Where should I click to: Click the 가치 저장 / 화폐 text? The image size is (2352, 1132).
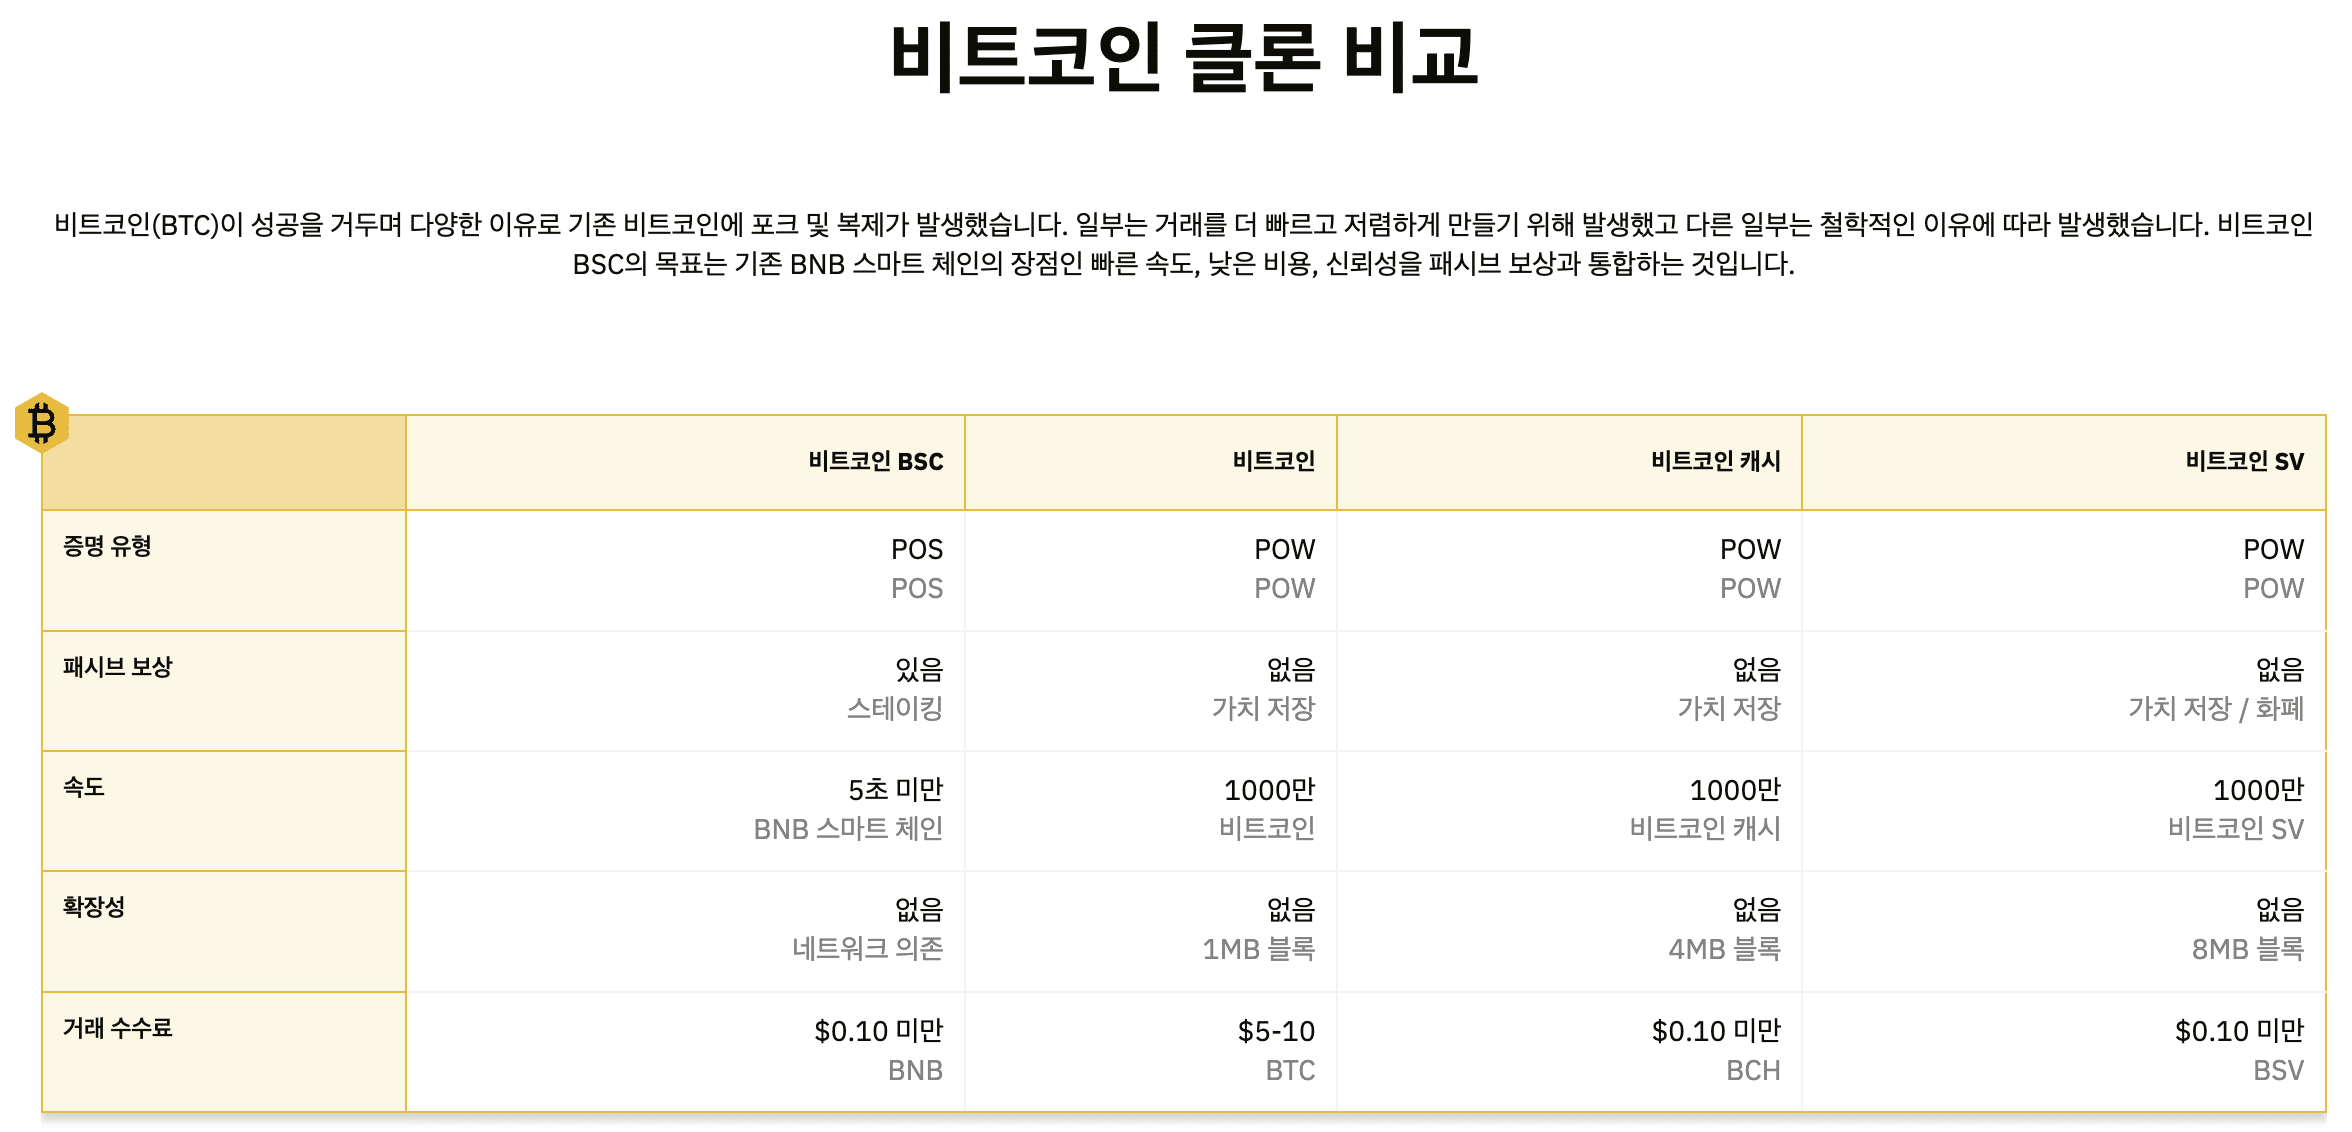pos(2215,709)
